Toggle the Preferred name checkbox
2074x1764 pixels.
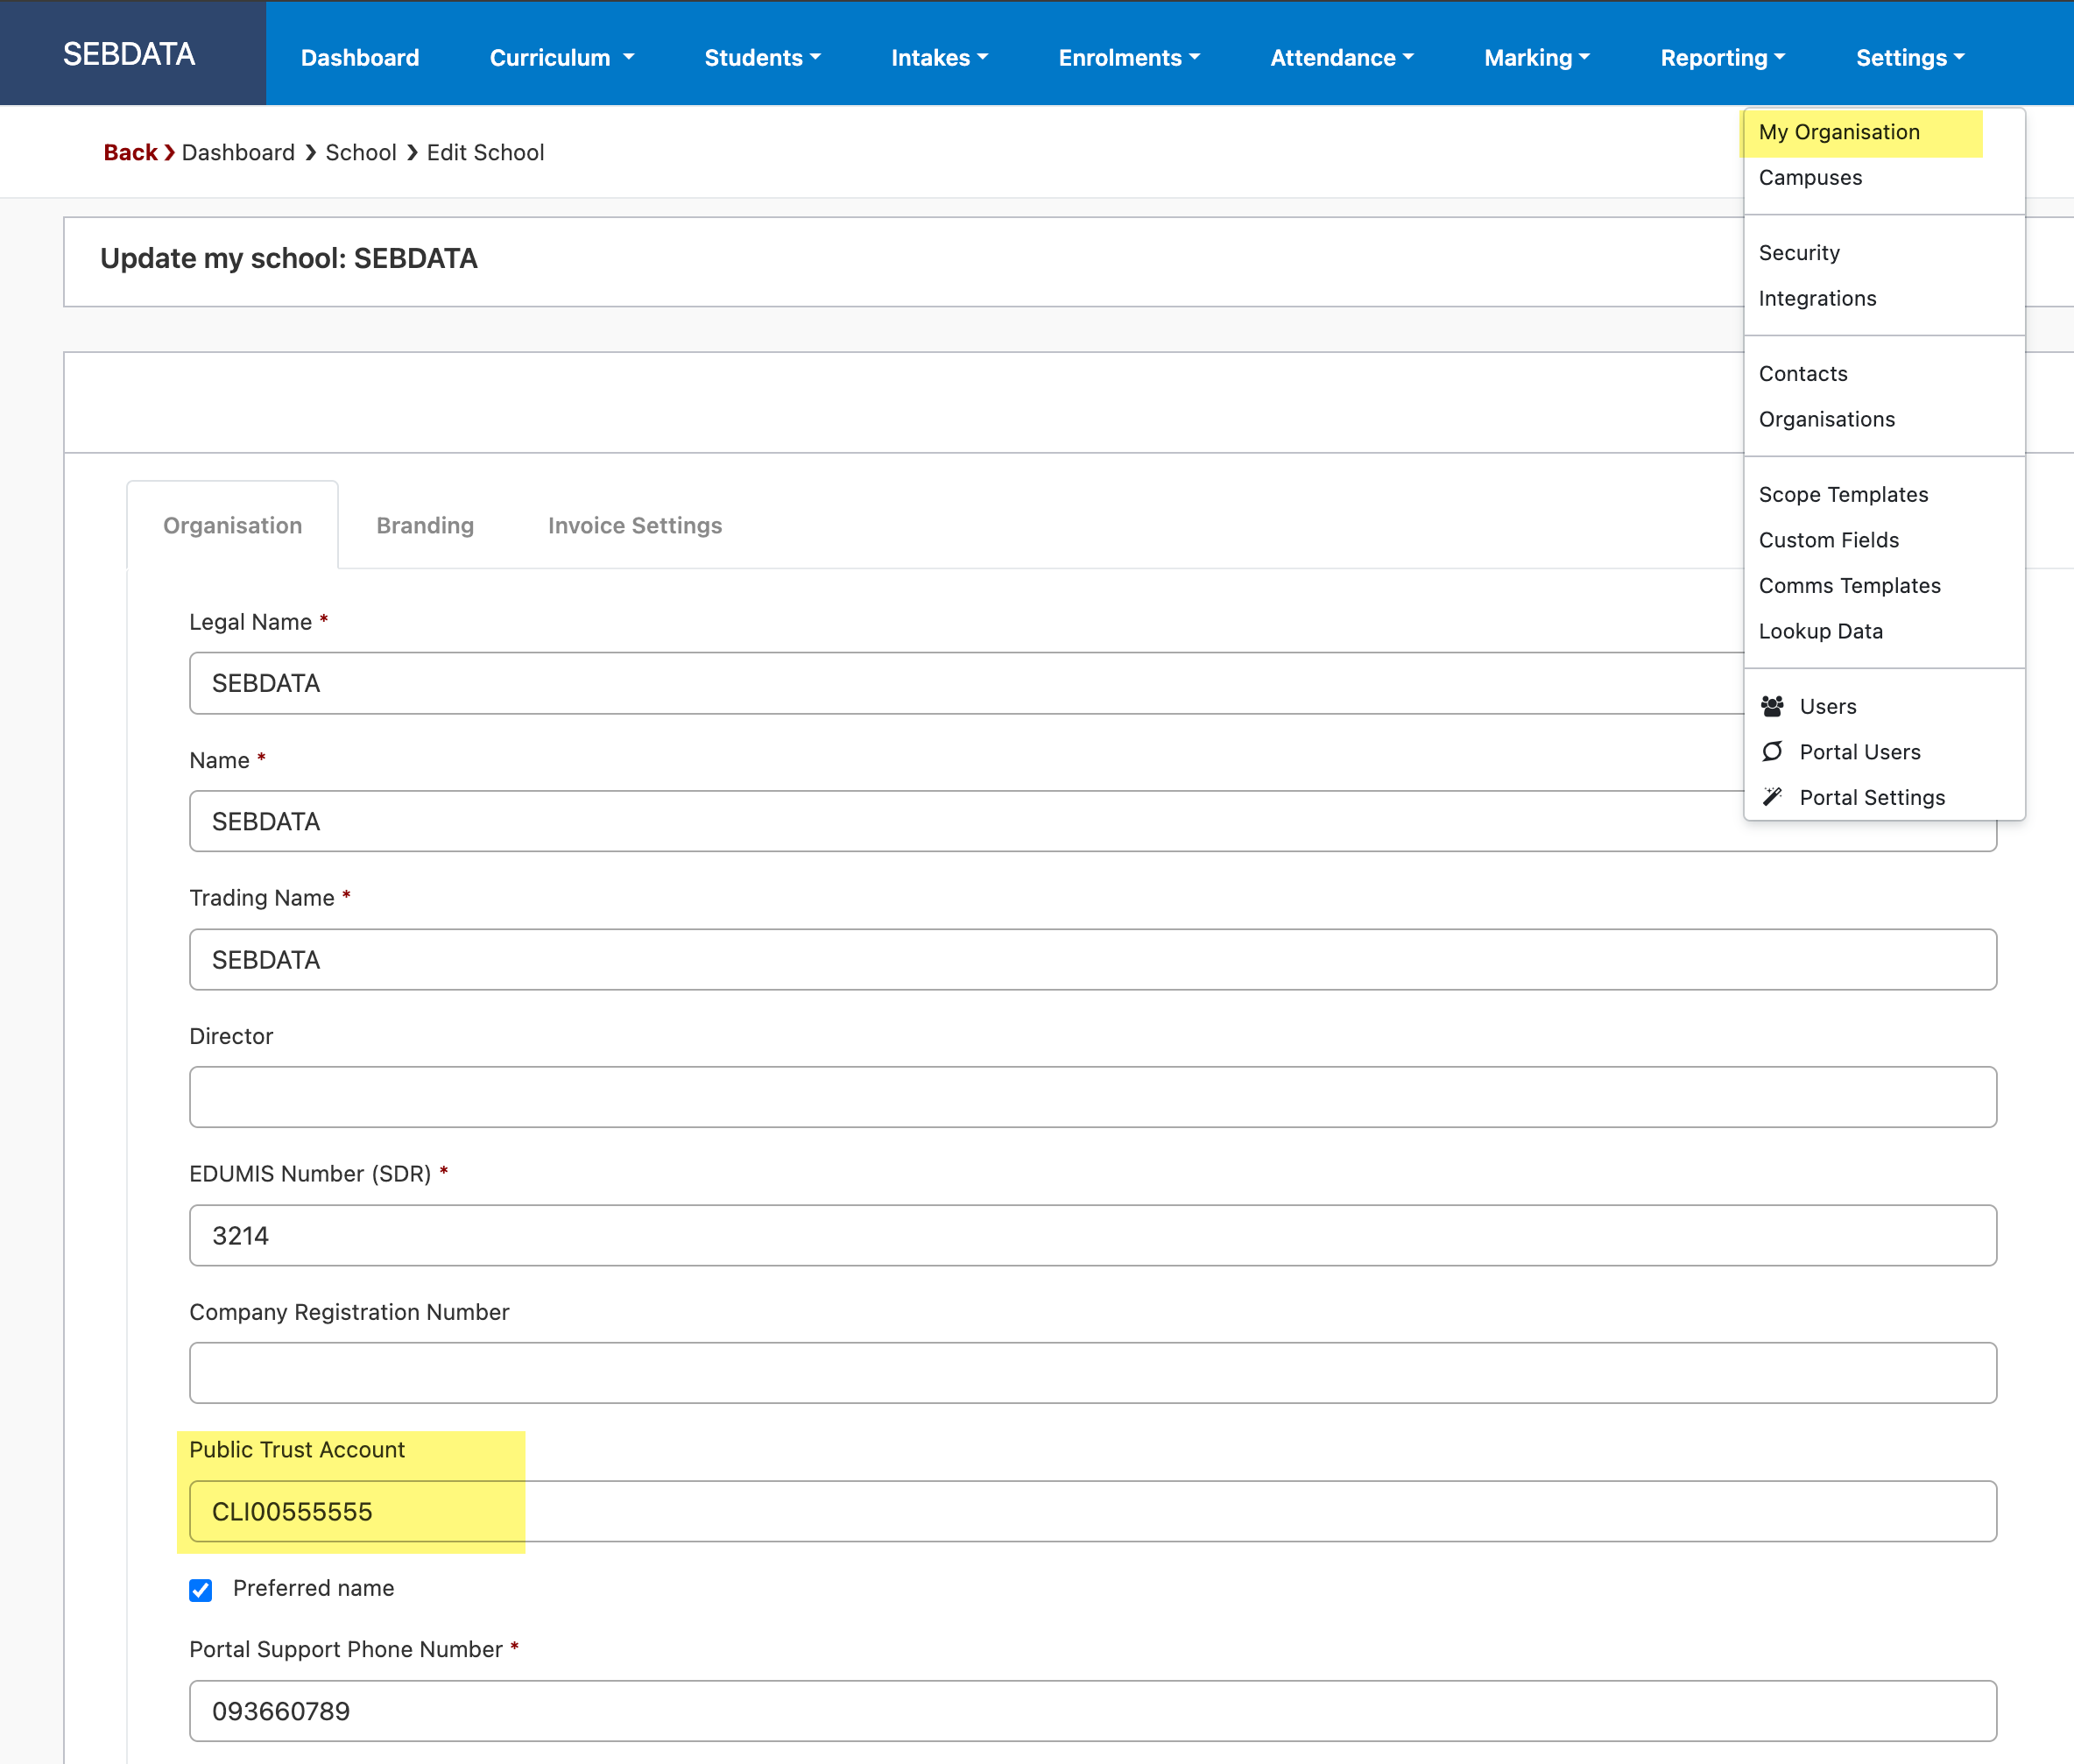[x=201, y=1589]
